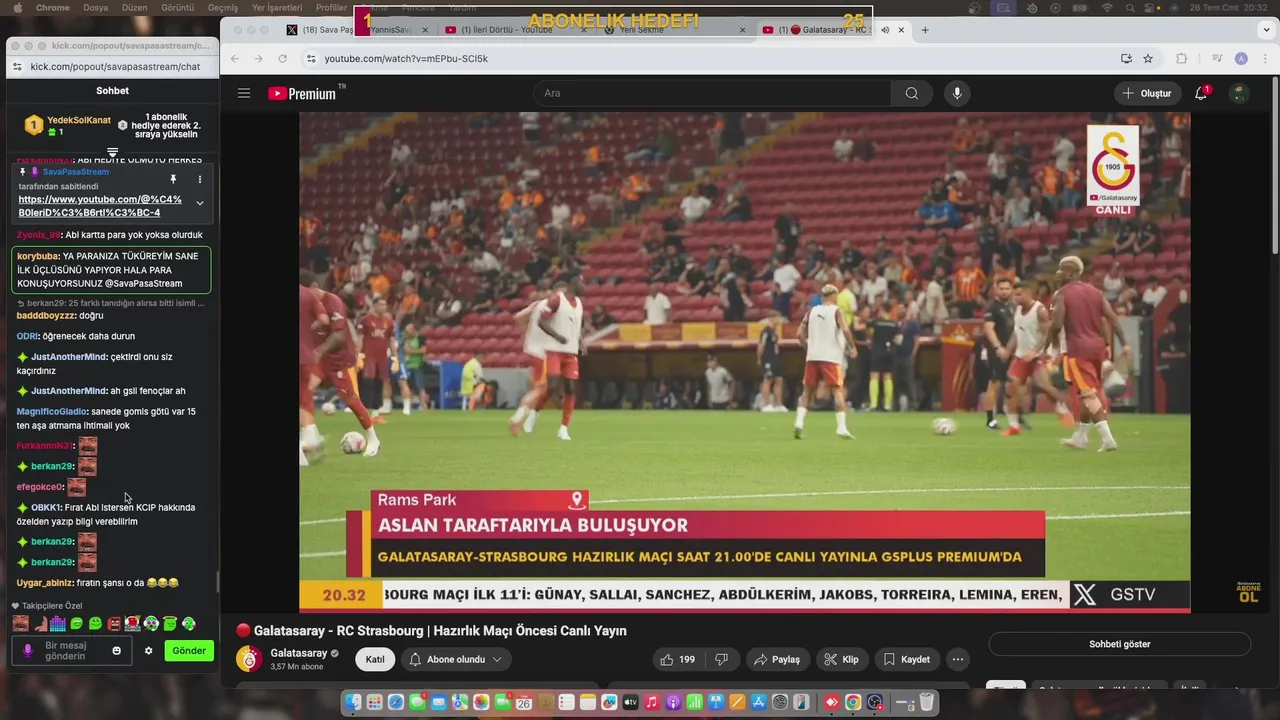Click the Kaydet save button
The height and width of the screenshot is (720, 1280).
(907, 659)
